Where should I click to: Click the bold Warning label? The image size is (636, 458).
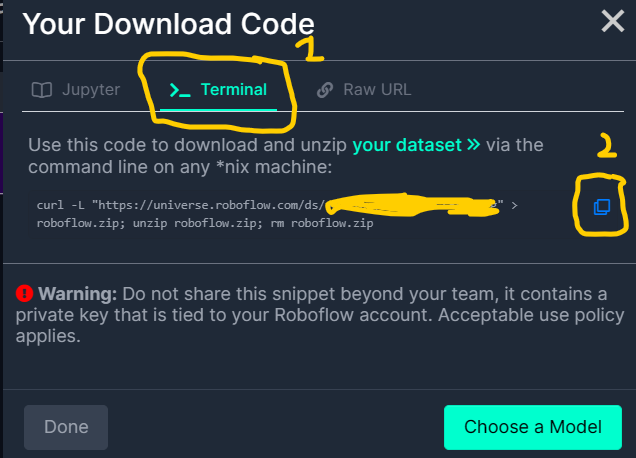click(x=77, y=294)
